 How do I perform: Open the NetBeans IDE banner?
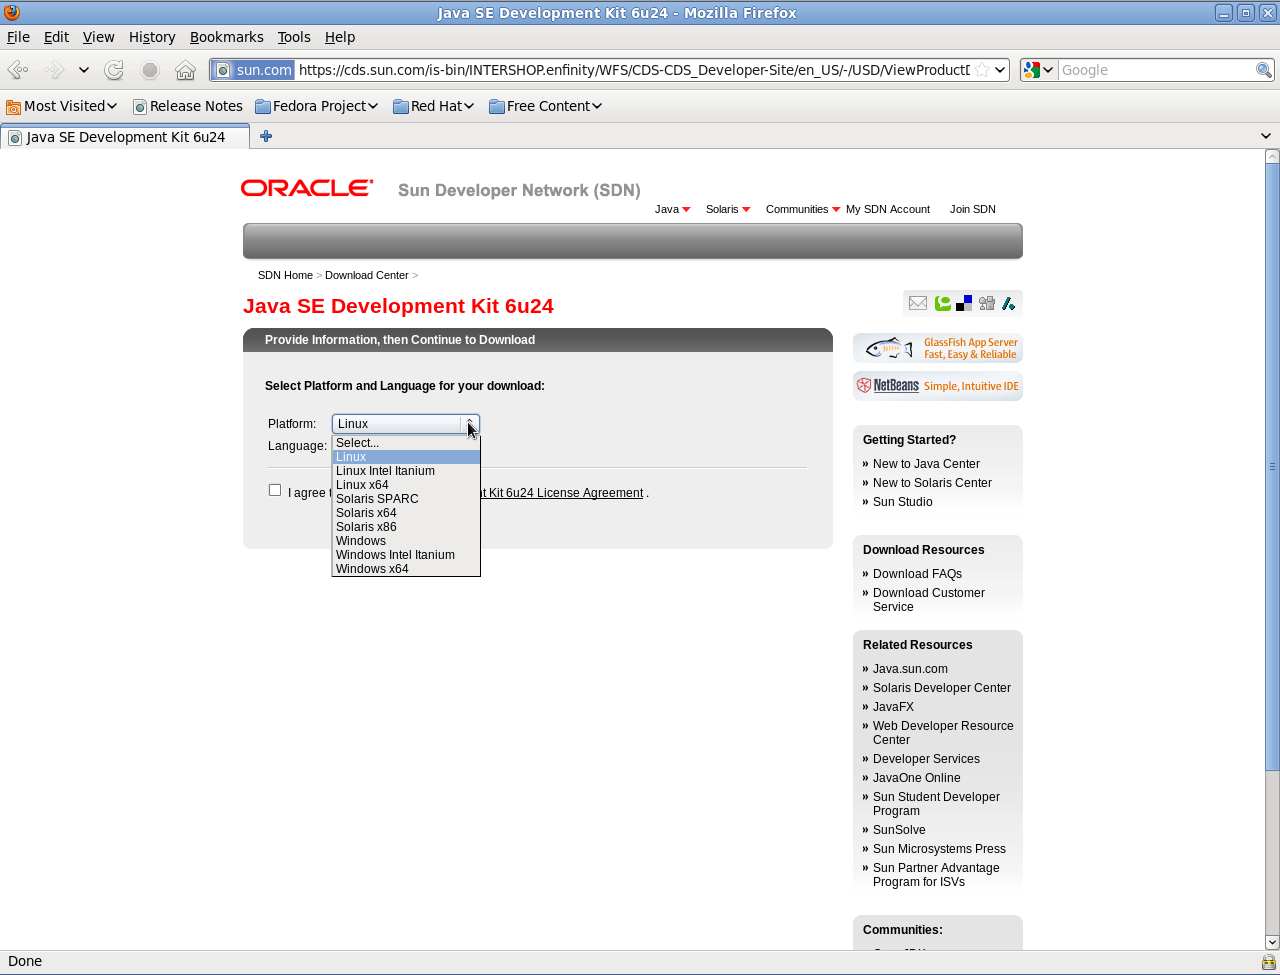[938, 386]
